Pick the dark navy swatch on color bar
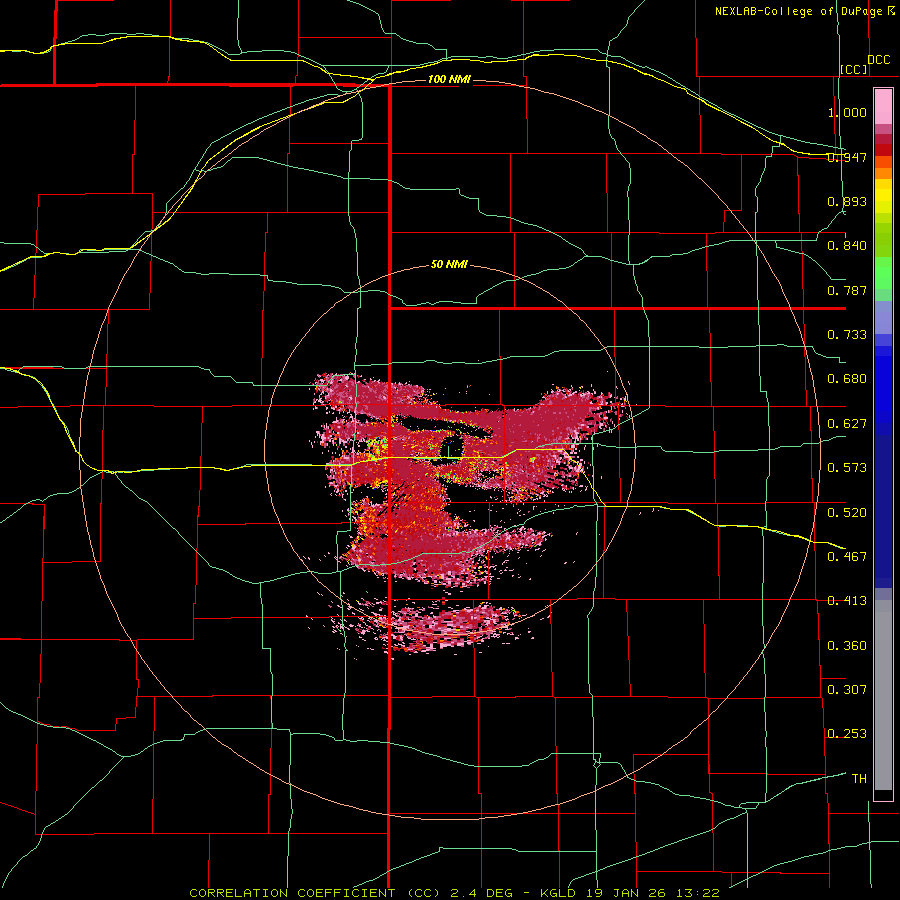 tap(883, 508)
